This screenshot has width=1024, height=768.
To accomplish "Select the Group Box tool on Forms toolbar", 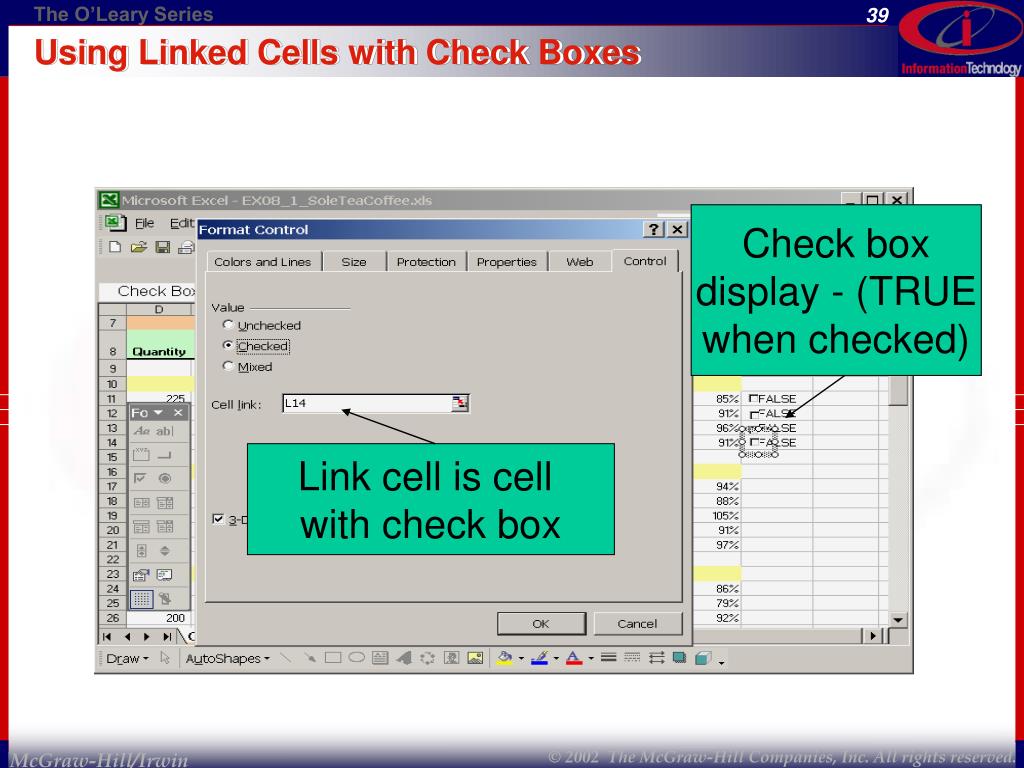I will (x=142, y=455).
